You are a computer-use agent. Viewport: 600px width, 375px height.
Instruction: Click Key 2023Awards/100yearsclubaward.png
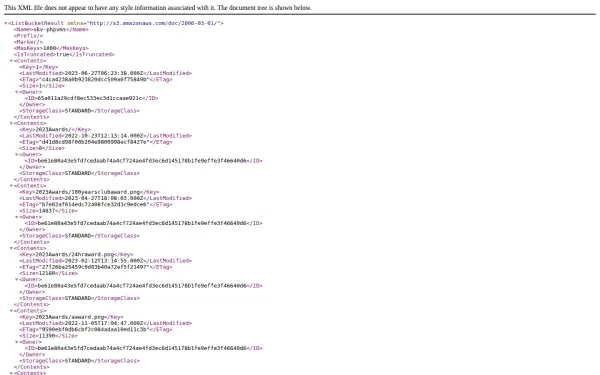[88, 192]
